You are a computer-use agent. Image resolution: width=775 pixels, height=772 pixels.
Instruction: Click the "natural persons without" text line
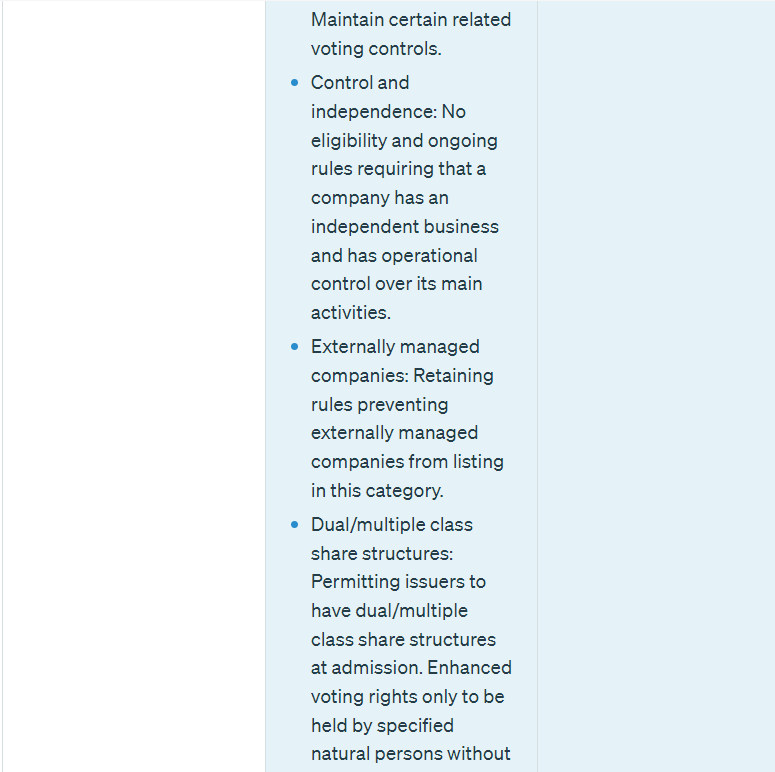click(410, 754)
